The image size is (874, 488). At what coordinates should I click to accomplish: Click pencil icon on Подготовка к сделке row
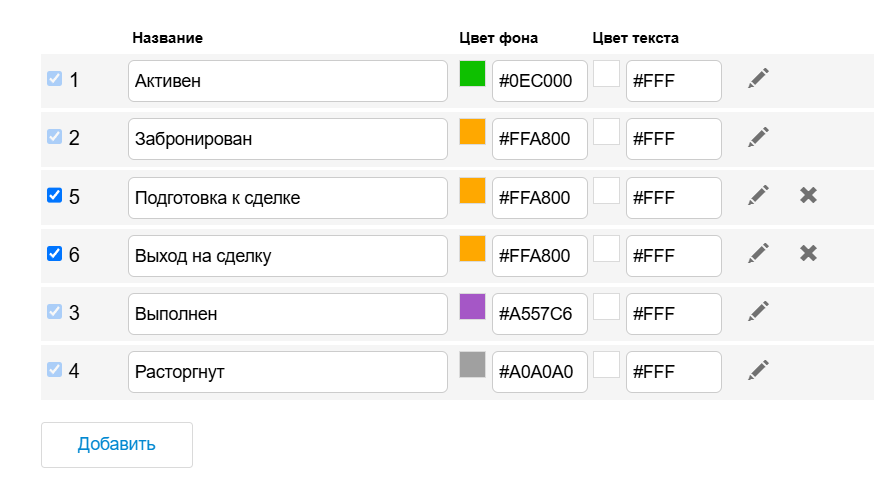(759, 195)
